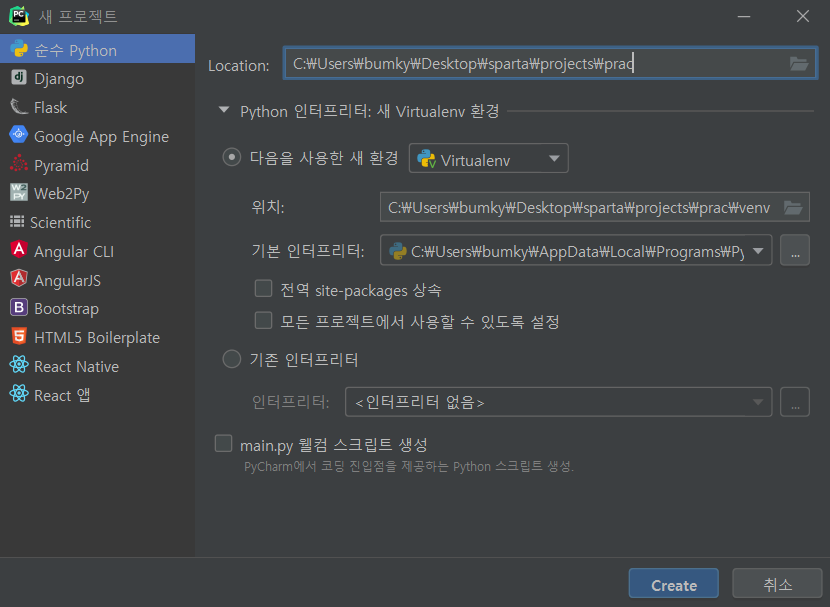Select the Angular CLI icon
Image resolution: width=830 pixels, height=607 pixels.
pos(19,250)
